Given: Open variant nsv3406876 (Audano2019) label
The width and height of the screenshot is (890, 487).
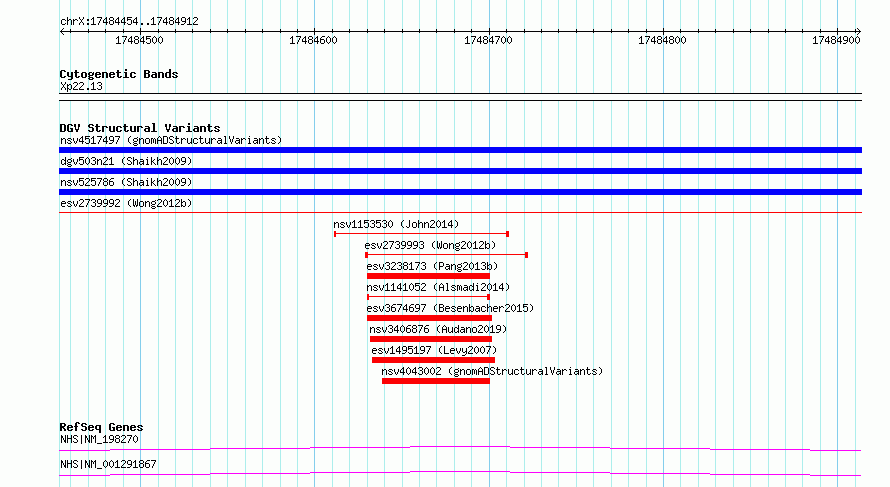Looking at the screenshot, I should tap(438, 329).
